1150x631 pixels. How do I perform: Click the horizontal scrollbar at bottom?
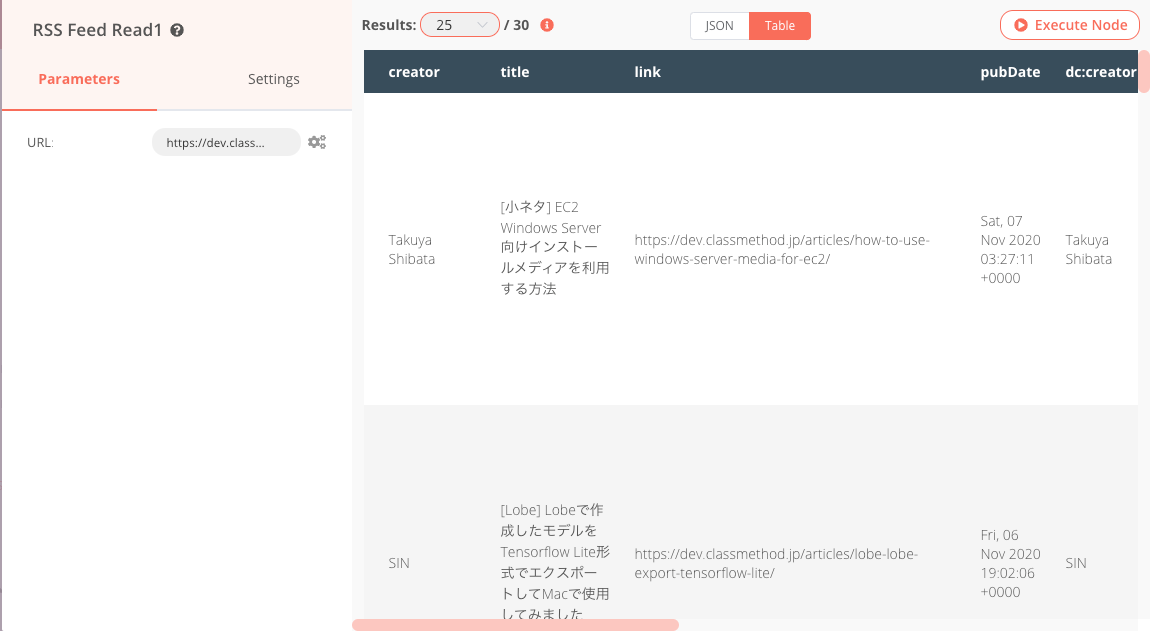515,625
